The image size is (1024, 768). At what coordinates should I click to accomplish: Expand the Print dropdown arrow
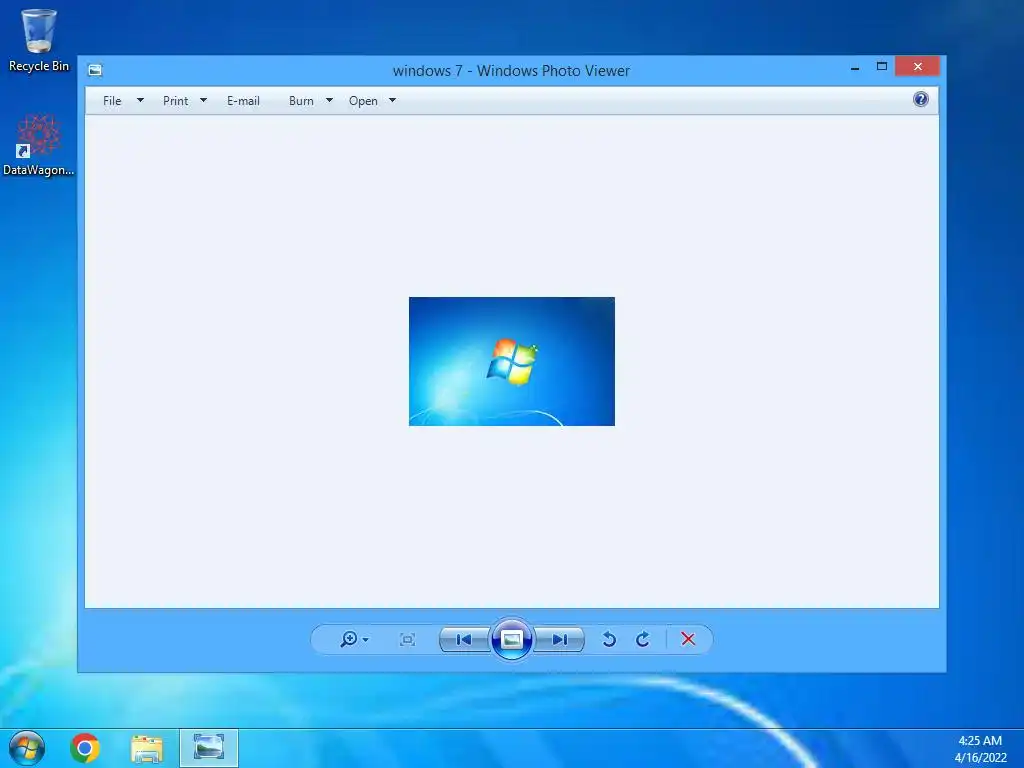click(203, 101)
